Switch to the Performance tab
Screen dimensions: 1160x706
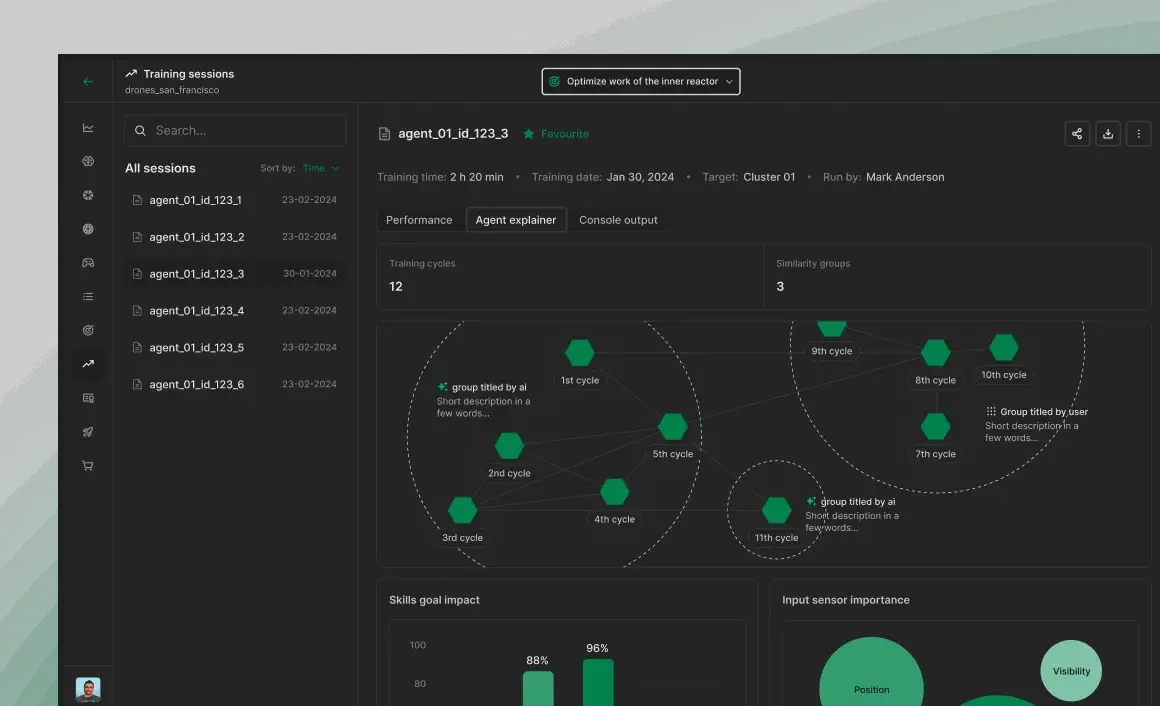click(419, 220)
